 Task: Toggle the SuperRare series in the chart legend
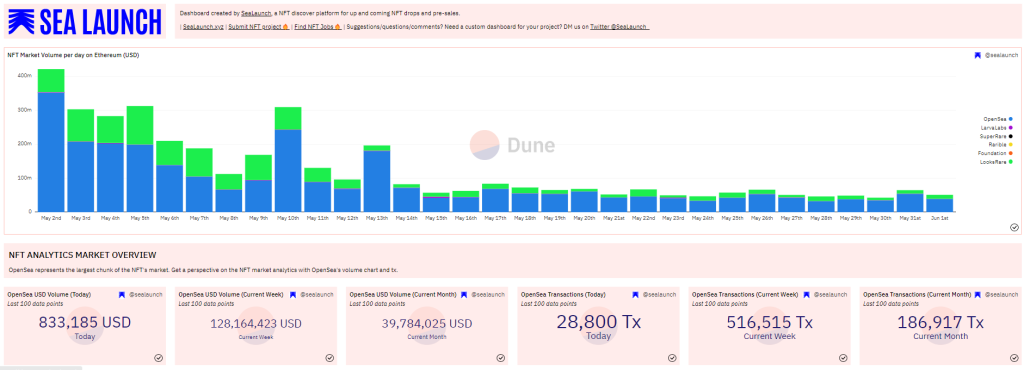[997, 136]
